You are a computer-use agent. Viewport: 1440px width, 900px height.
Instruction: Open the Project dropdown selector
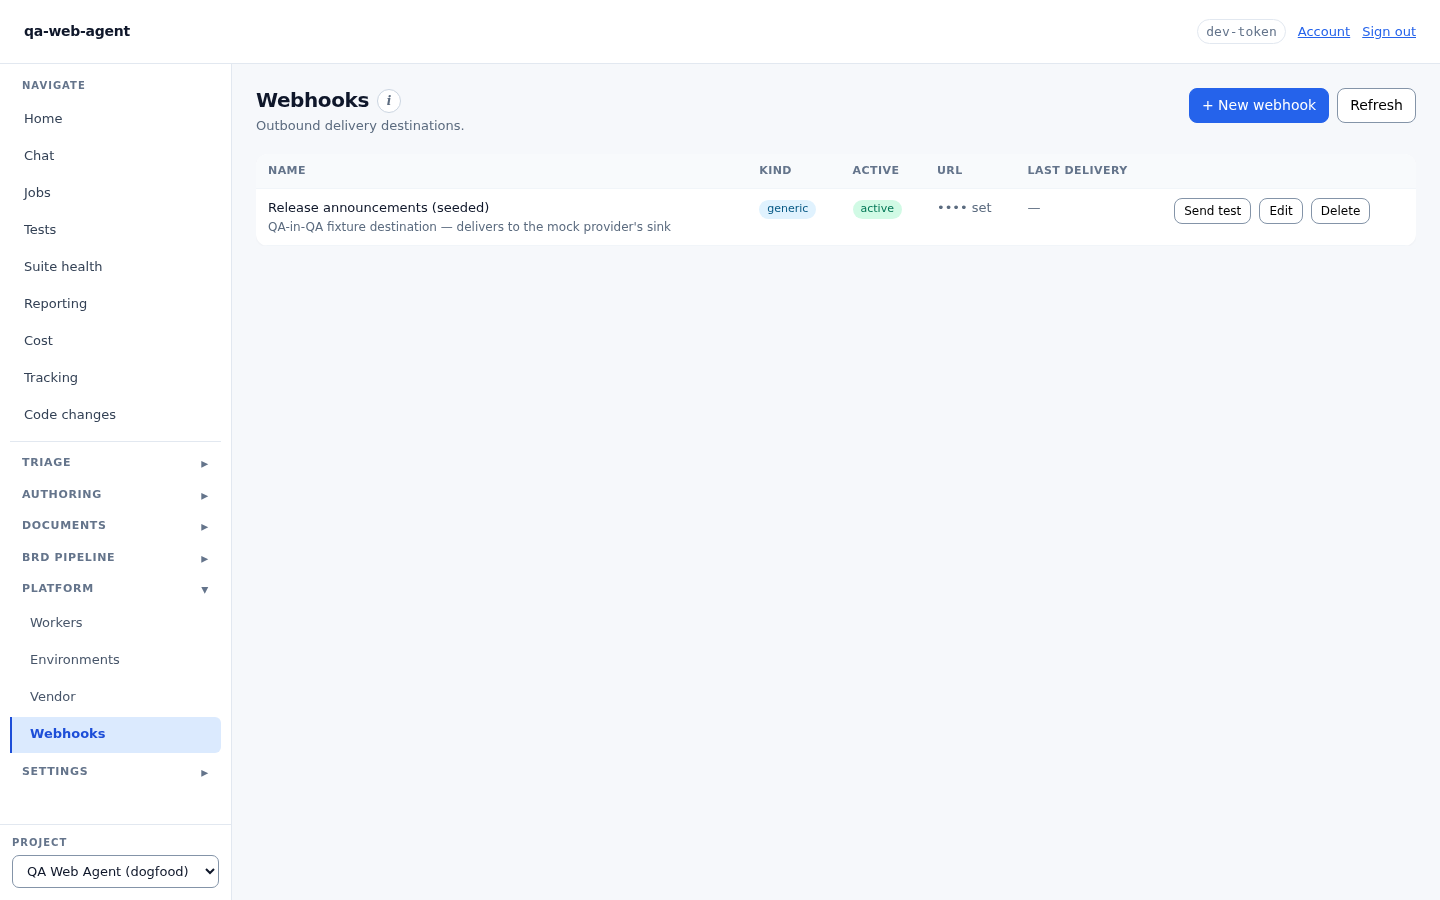(116, 872)
